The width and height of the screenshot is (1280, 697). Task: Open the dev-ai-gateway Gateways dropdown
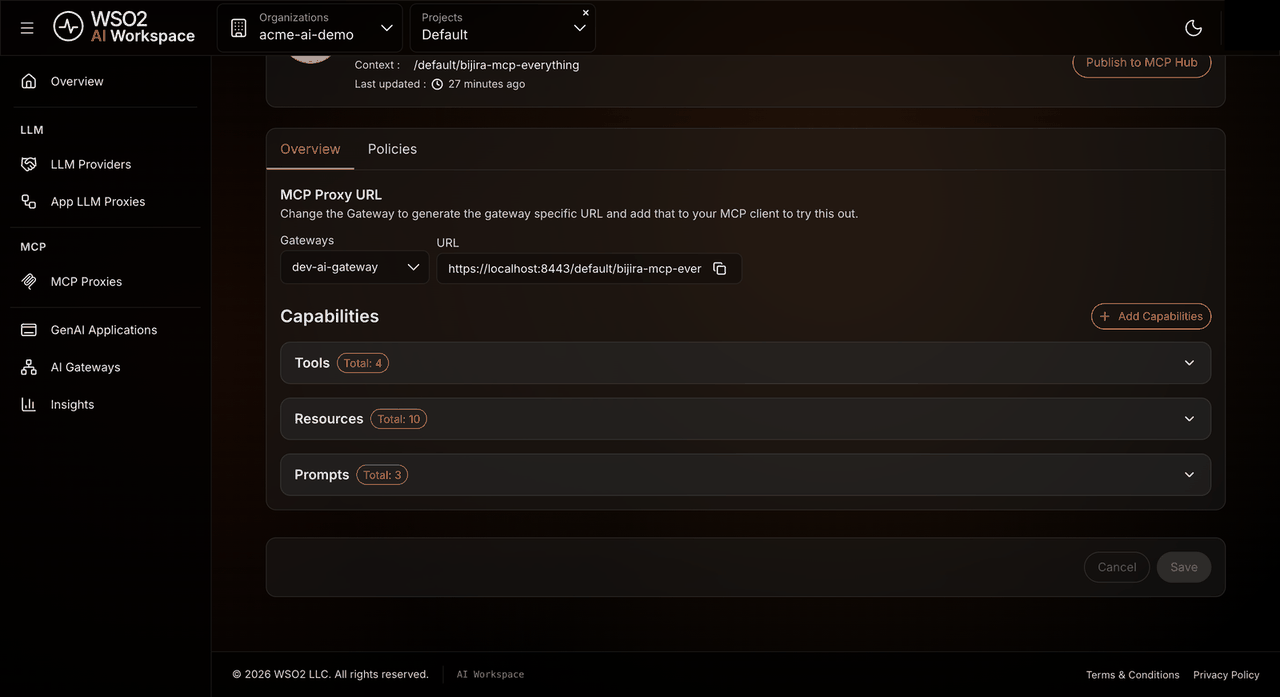click(355, 267)
